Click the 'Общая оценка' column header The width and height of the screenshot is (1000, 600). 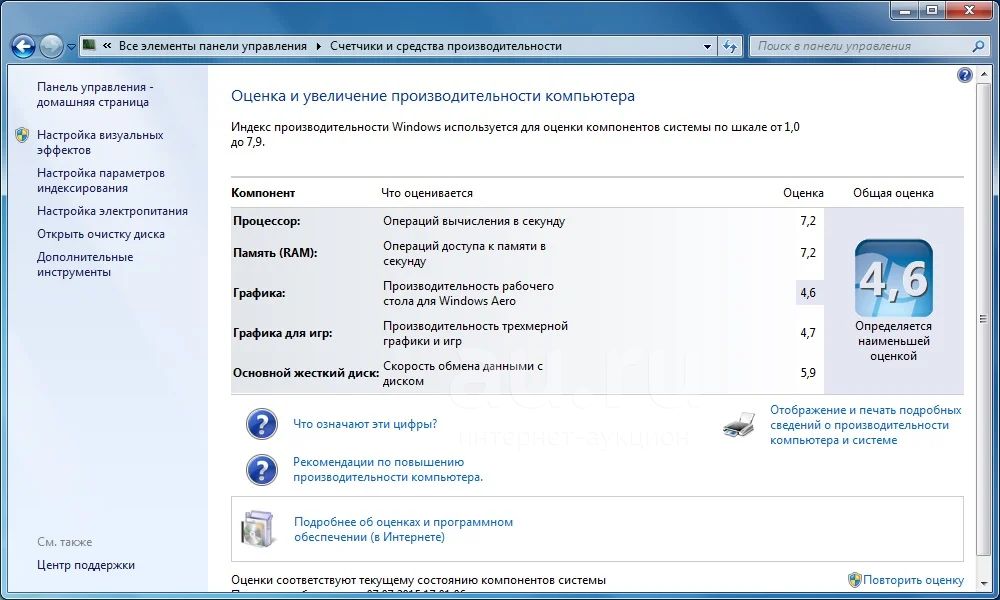point(893,193)
